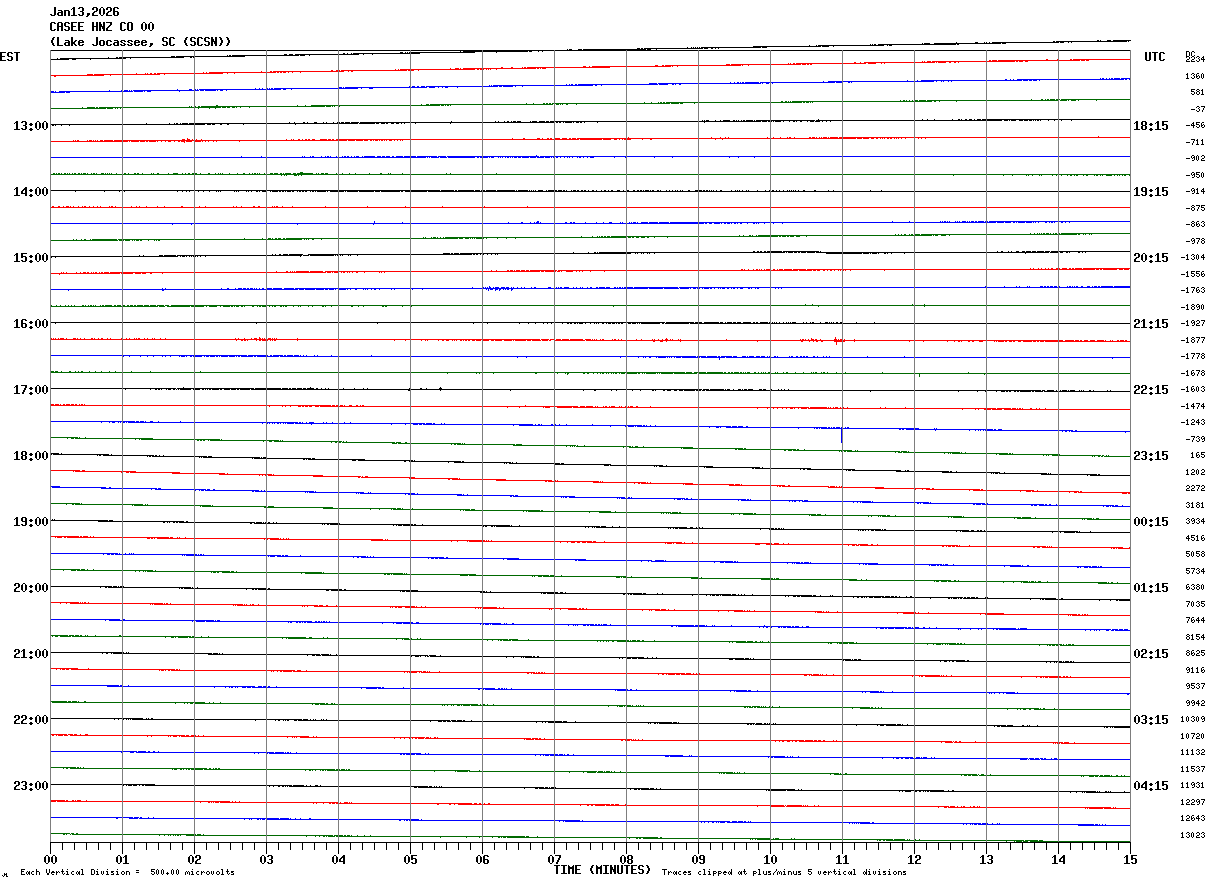Click the DC offset value "11132"
The height and width of the screenshot is (886, 1210).
click(x=1193, y=753)
